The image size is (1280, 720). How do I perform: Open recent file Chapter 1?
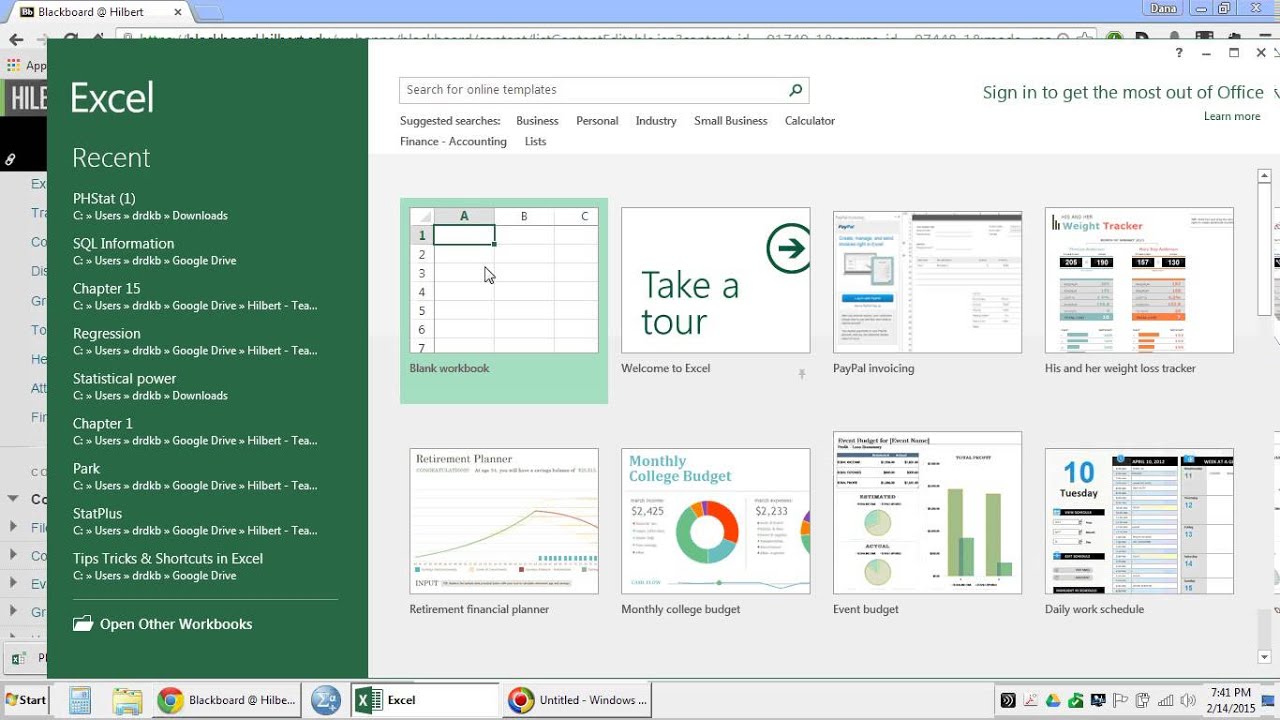pos(207,432)
